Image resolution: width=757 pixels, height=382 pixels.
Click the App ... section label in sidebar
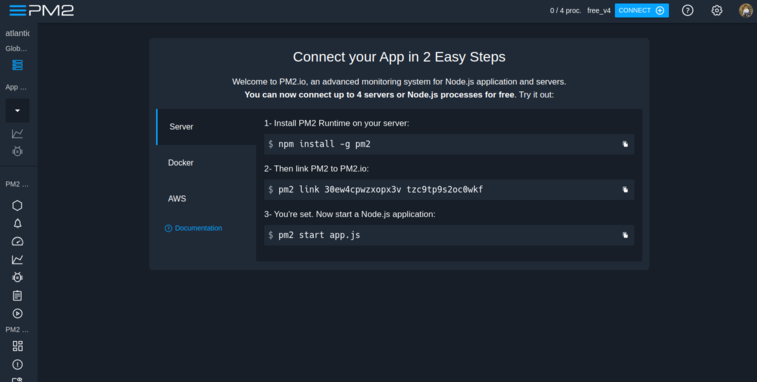(16, 87)
